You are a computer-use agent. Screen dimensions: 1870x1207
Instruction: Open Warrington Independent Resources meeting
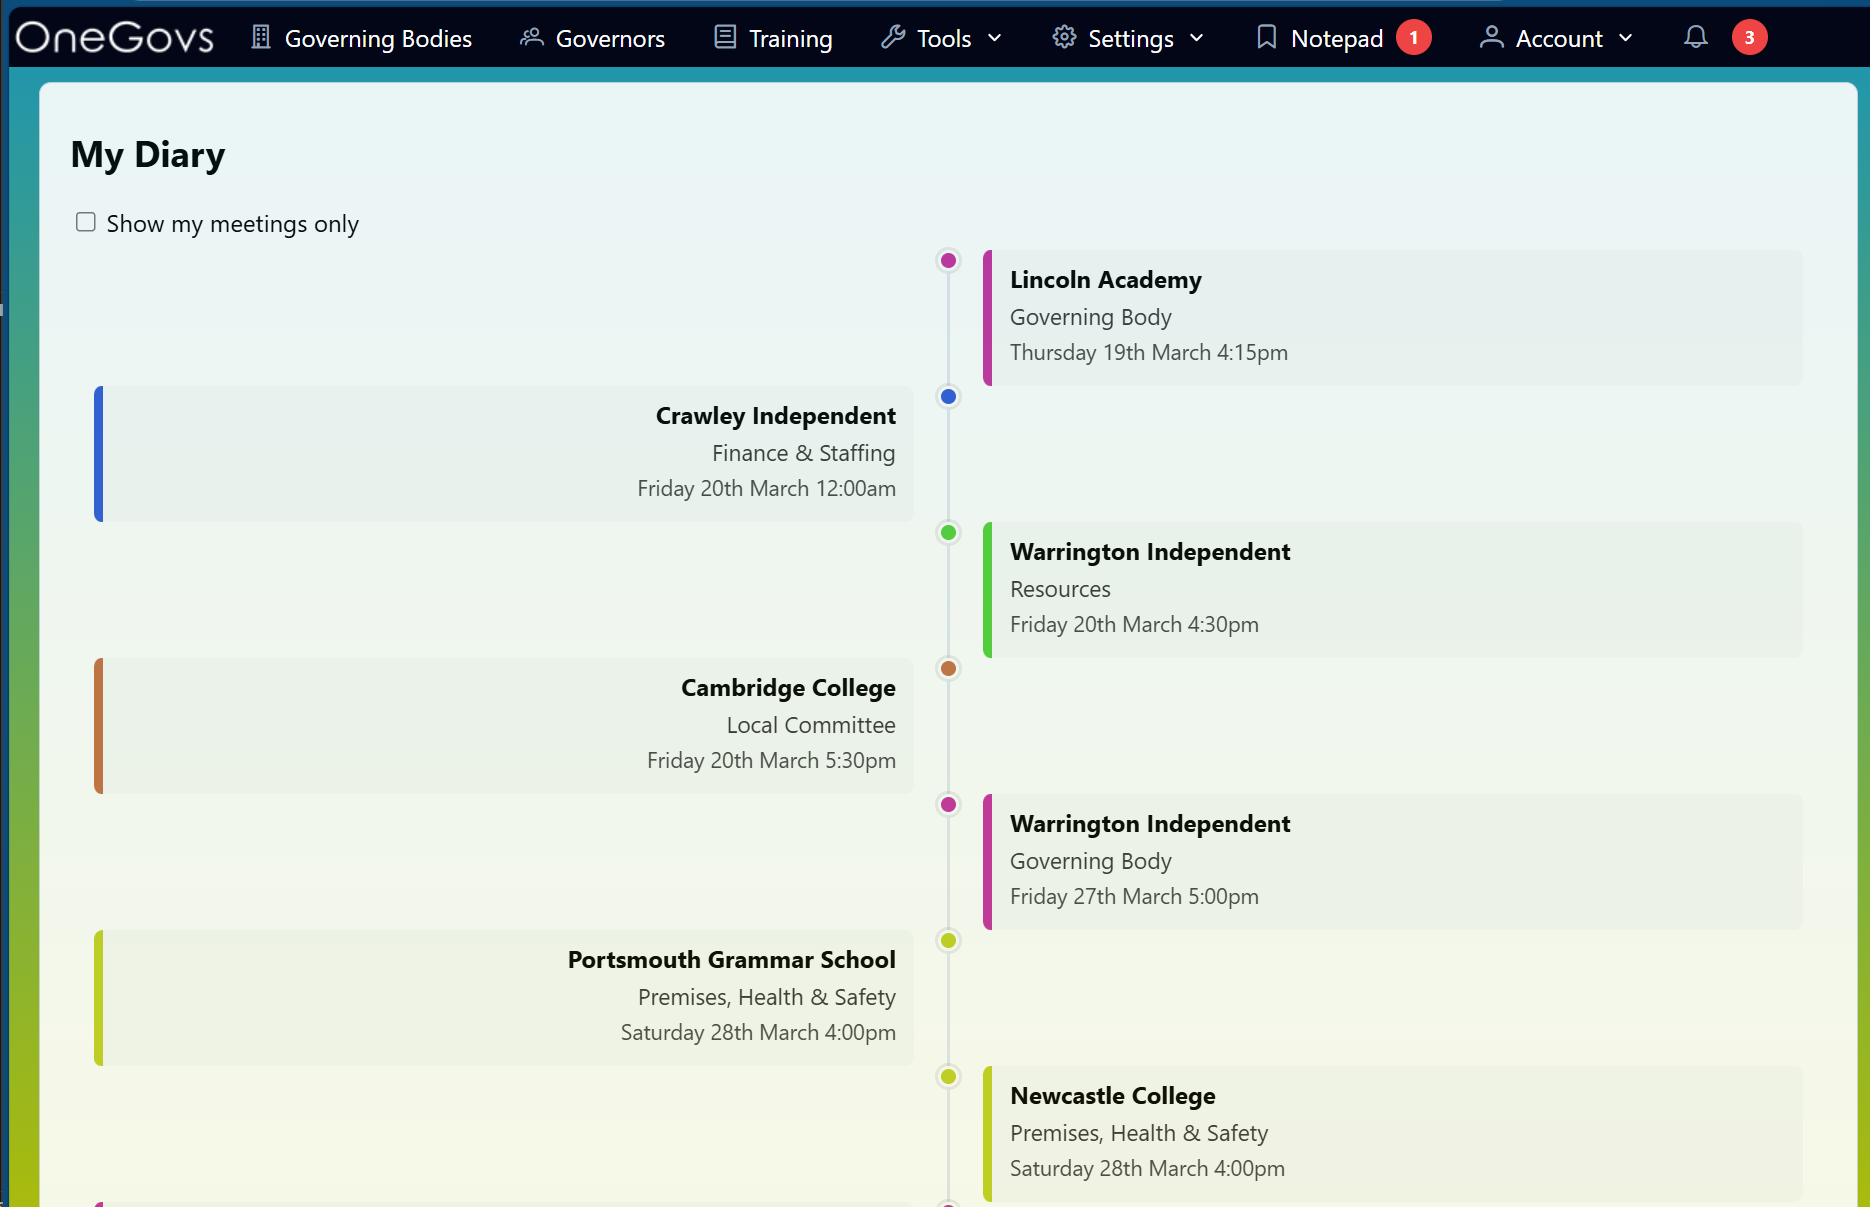(1393, 590)
